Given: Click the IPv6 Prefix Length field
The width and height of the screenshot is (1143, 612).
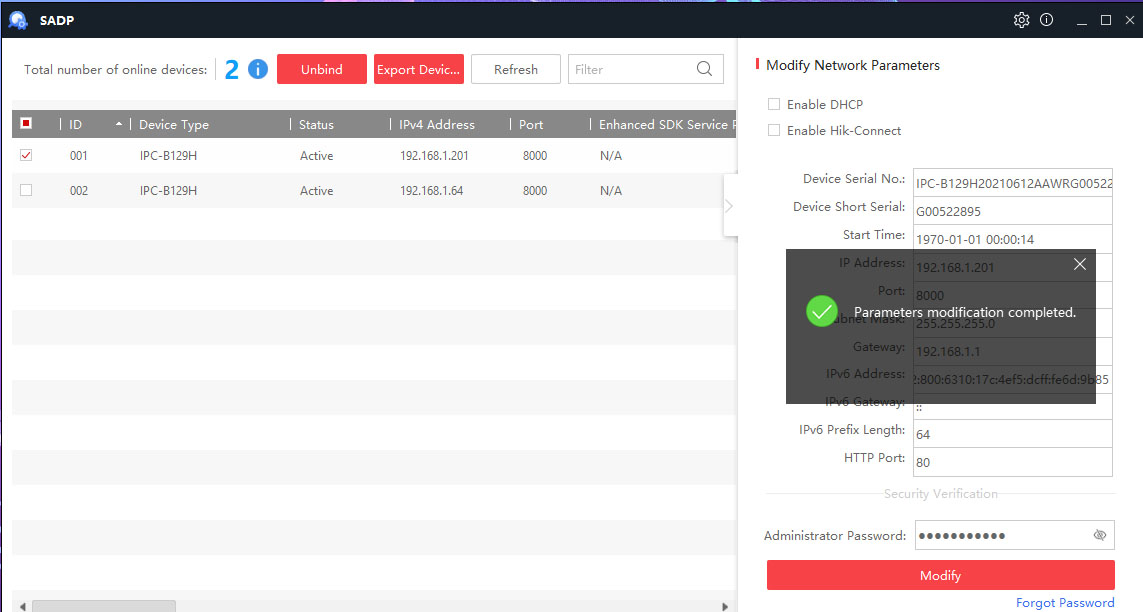Looking at the screenshot, I should (1013, 434).
